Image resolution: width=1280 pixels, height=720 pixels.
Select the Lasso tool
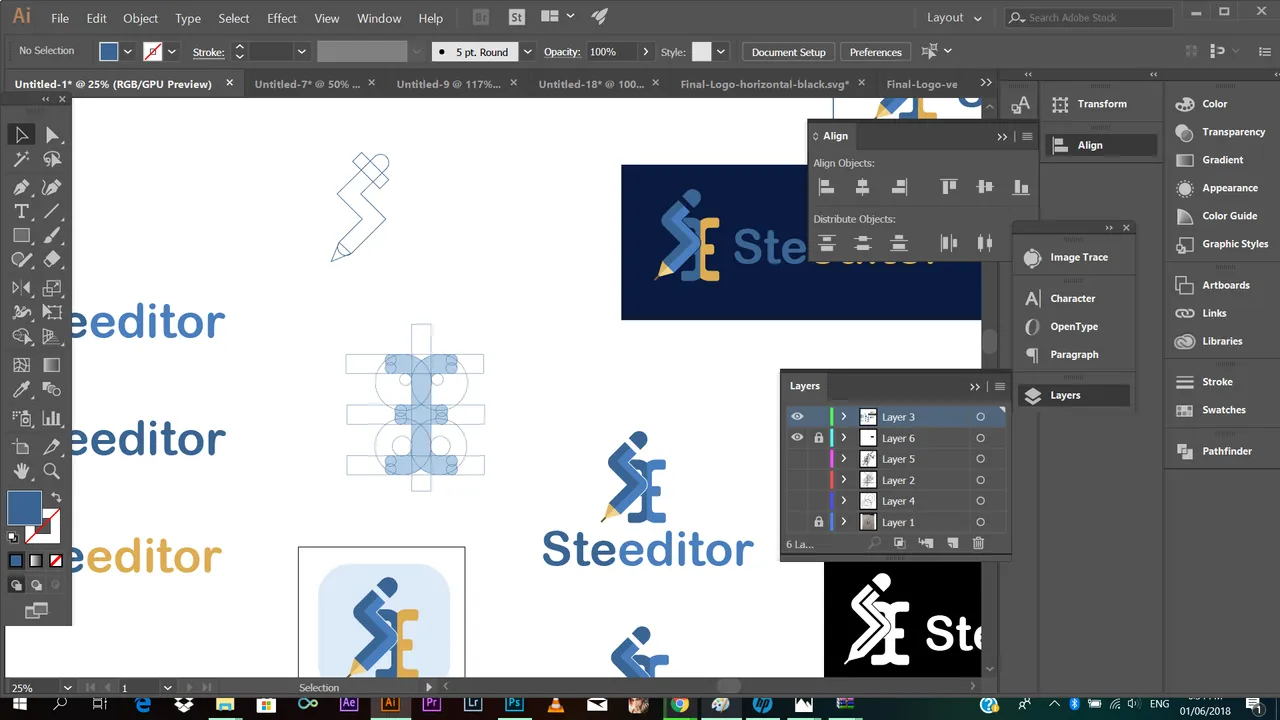pos(52,159)
